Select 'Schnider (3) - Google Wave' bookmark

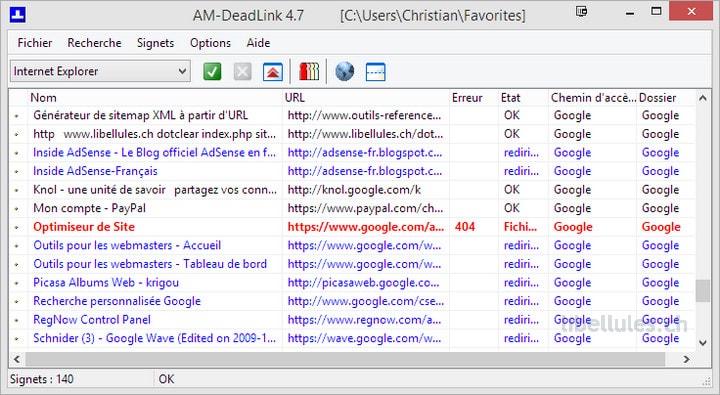tap(154, 338)
